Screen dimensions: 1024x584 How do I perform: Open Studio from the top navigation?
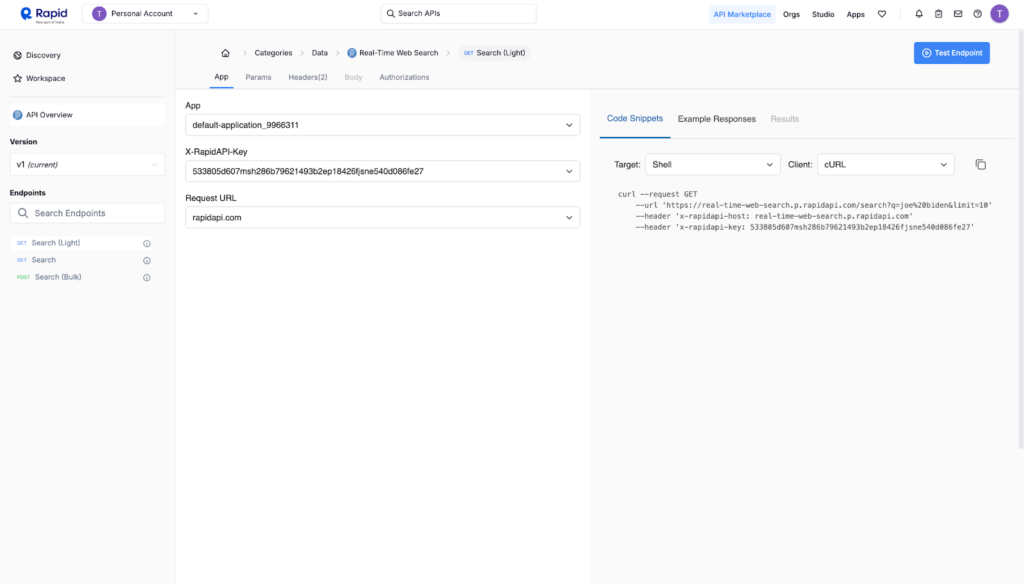(823, 14)
